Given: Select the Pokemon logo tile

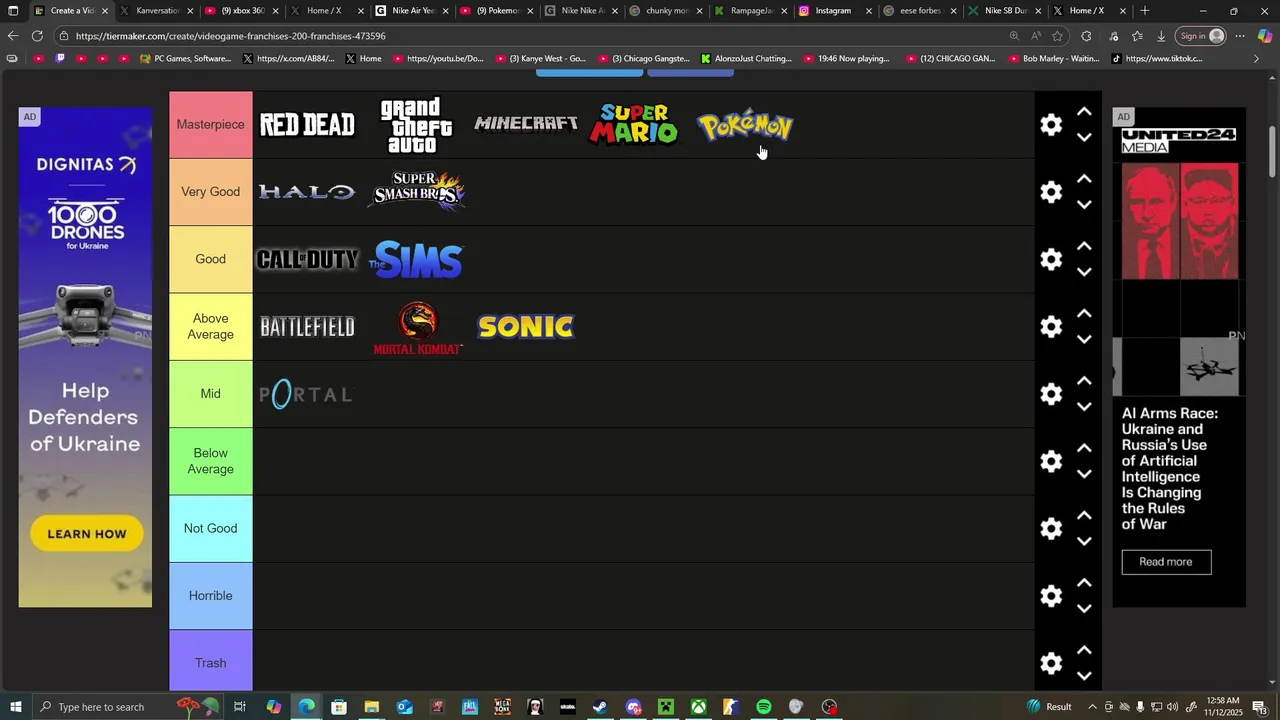Looking at the screenshot, I should (x=744, y=125).
